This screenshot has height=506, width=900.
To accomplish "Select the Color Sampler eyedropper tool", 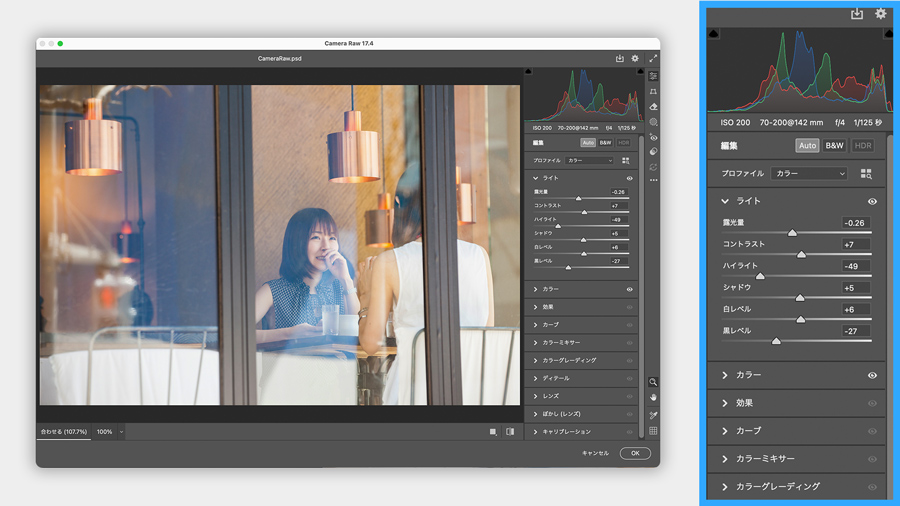I will (x=653, y=415).
